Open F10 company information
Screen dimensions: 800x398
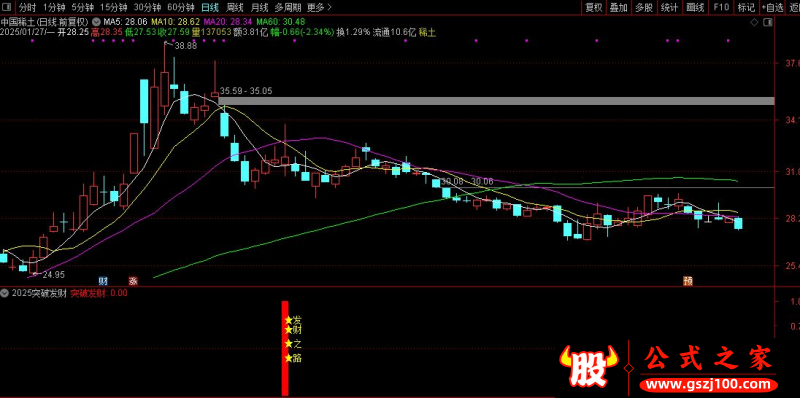click(x=721, y=7)
